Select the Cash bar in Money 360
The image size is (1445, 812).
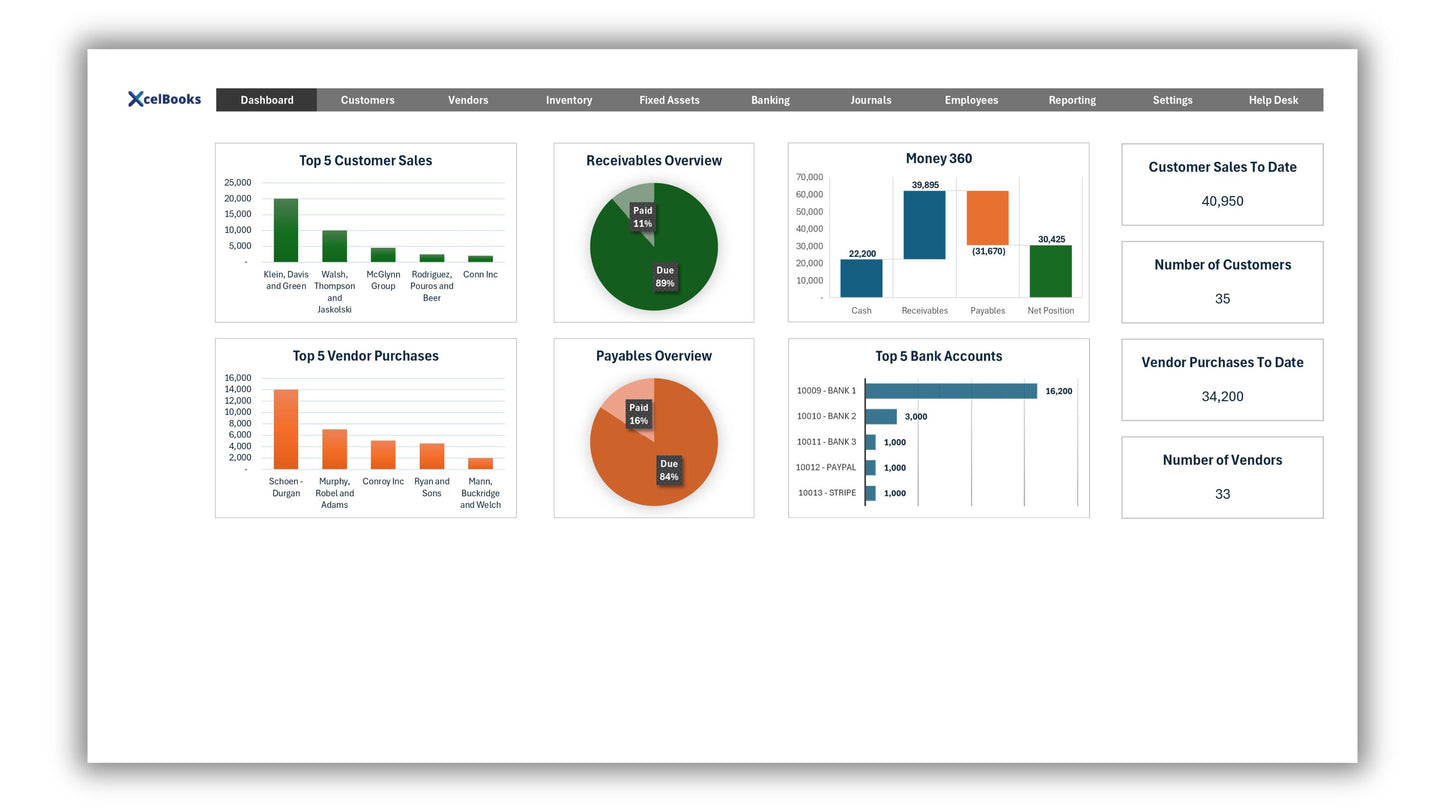(x=861, y=278)
